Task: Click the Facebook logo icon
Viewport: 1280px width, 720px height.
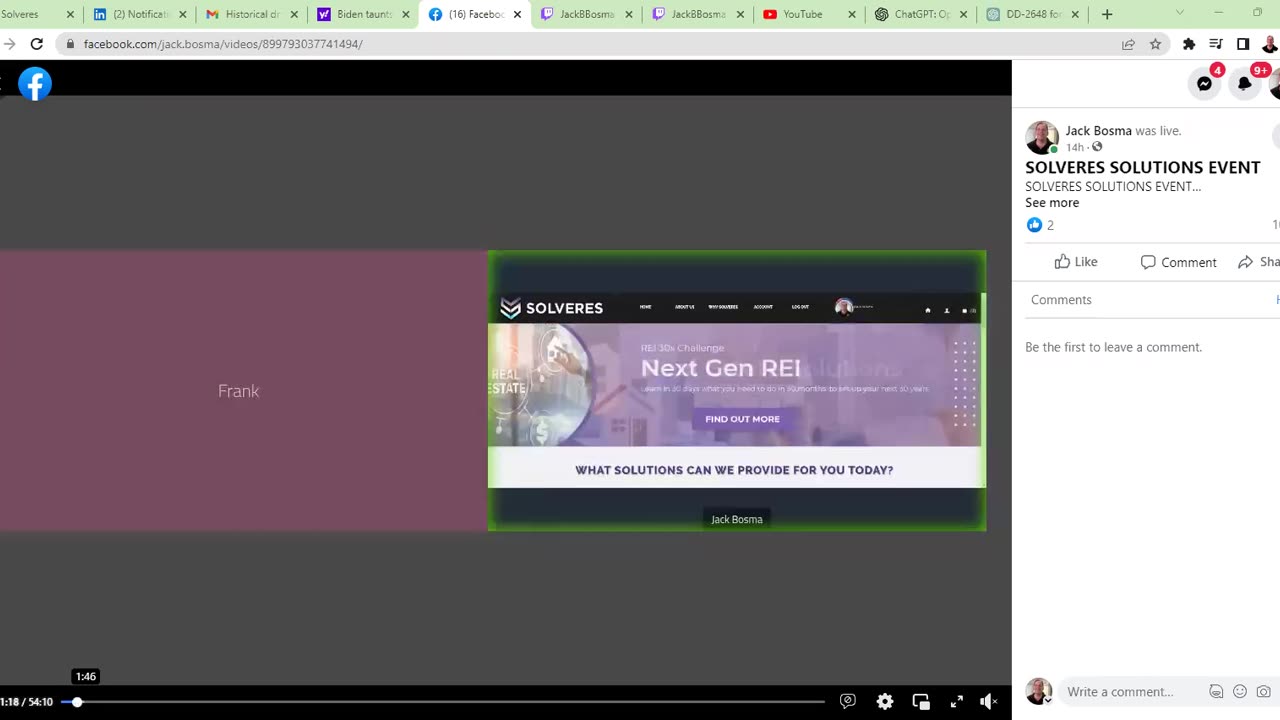Action: [x=35, y=84]
